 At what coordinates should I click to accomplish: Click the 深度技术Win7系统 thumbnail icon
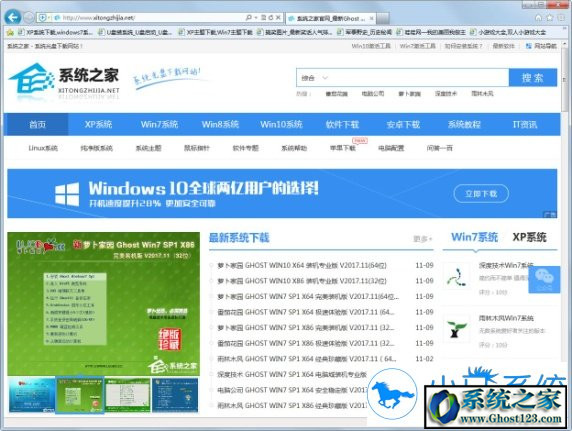(456, 277)
